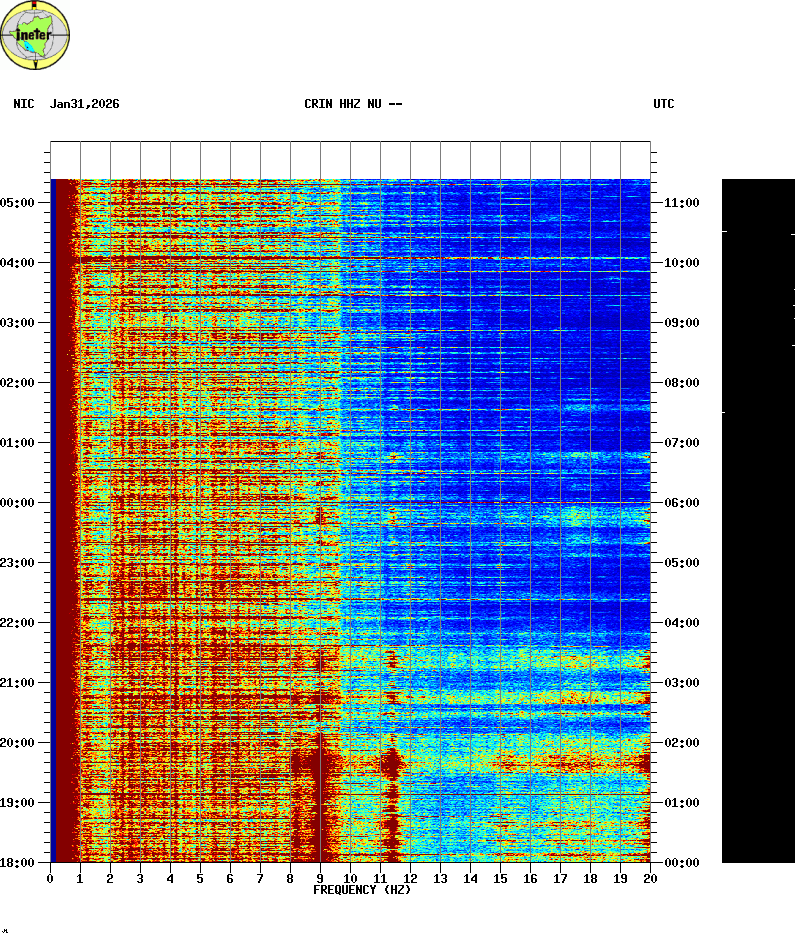Select the 09:00 UTC time marker

681,323
